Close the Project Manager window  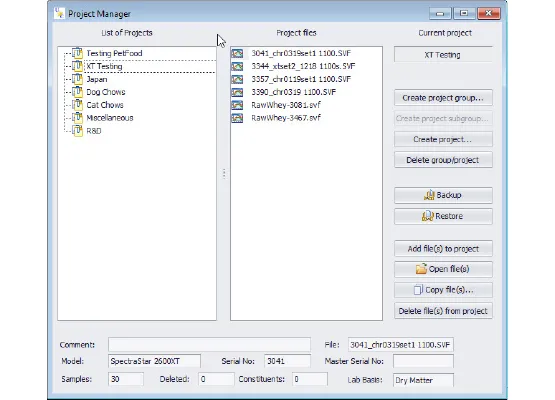pyautogui.click(x=488, y=13)
